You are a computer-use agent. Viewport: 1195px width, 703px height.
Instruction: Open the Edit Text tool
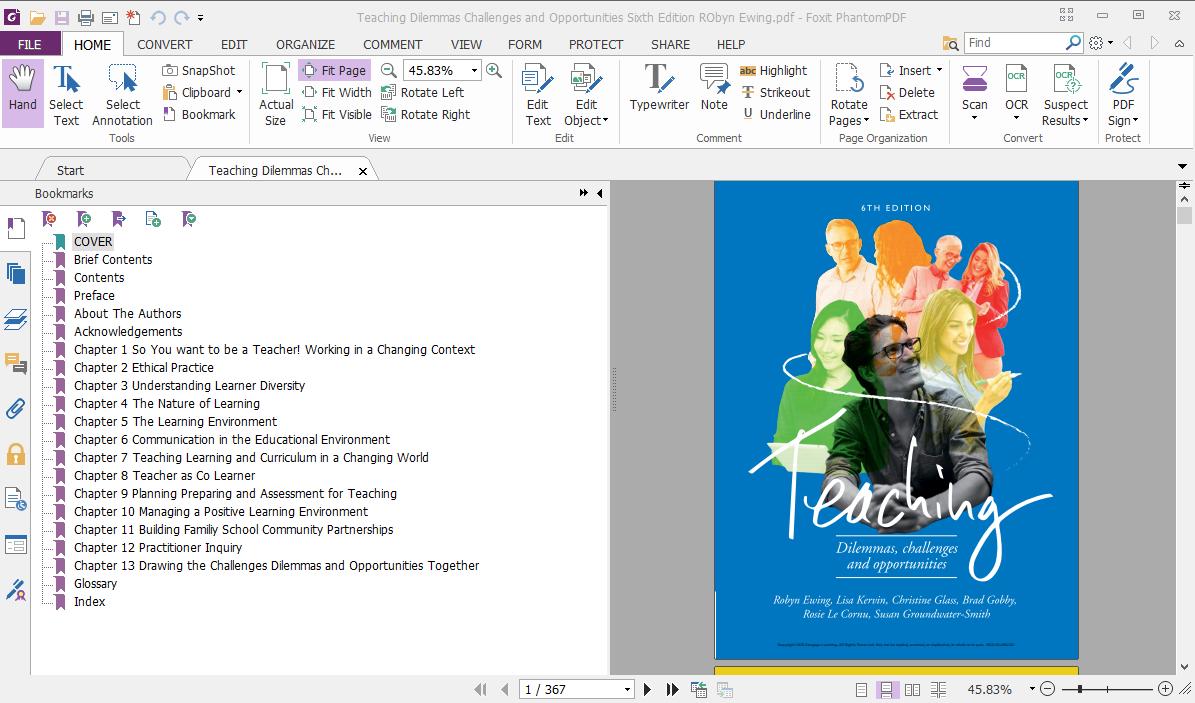point(538,95)
